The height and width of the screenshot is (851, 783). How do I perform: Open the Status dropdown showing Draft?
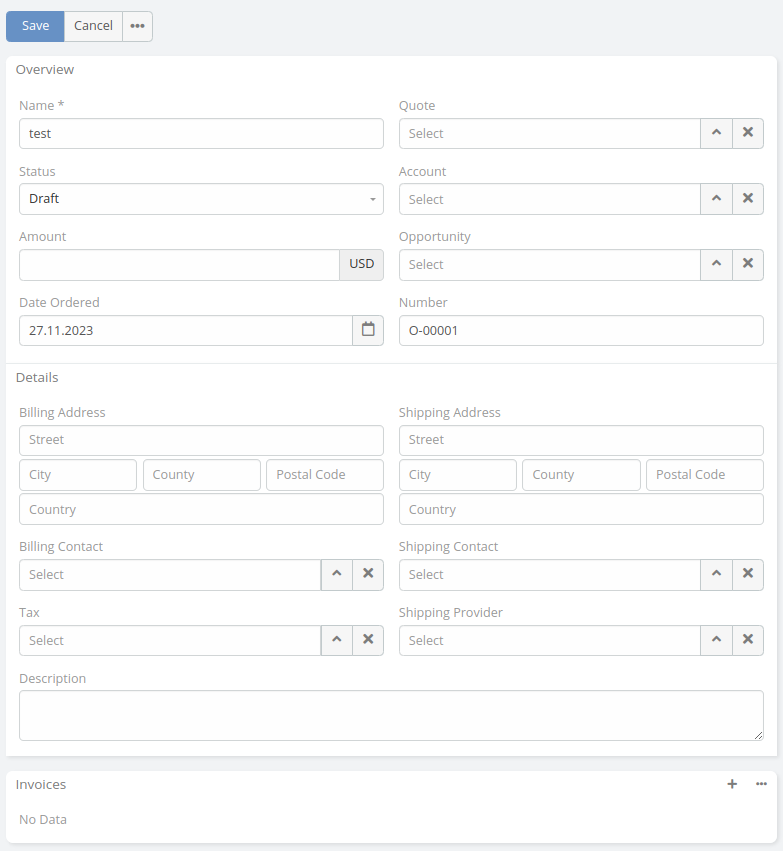[x=200, y=199]
